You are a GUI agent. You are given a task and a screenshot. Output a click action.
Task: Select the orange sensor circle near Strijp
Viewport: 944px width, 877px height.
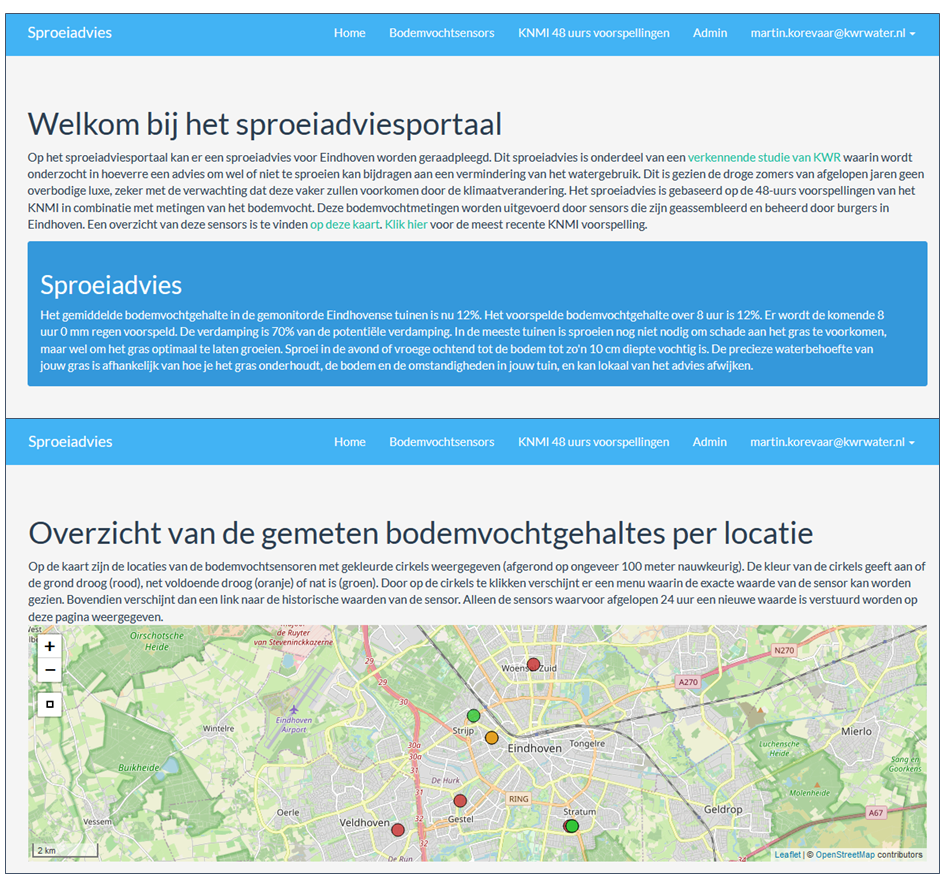click(492, 737)
